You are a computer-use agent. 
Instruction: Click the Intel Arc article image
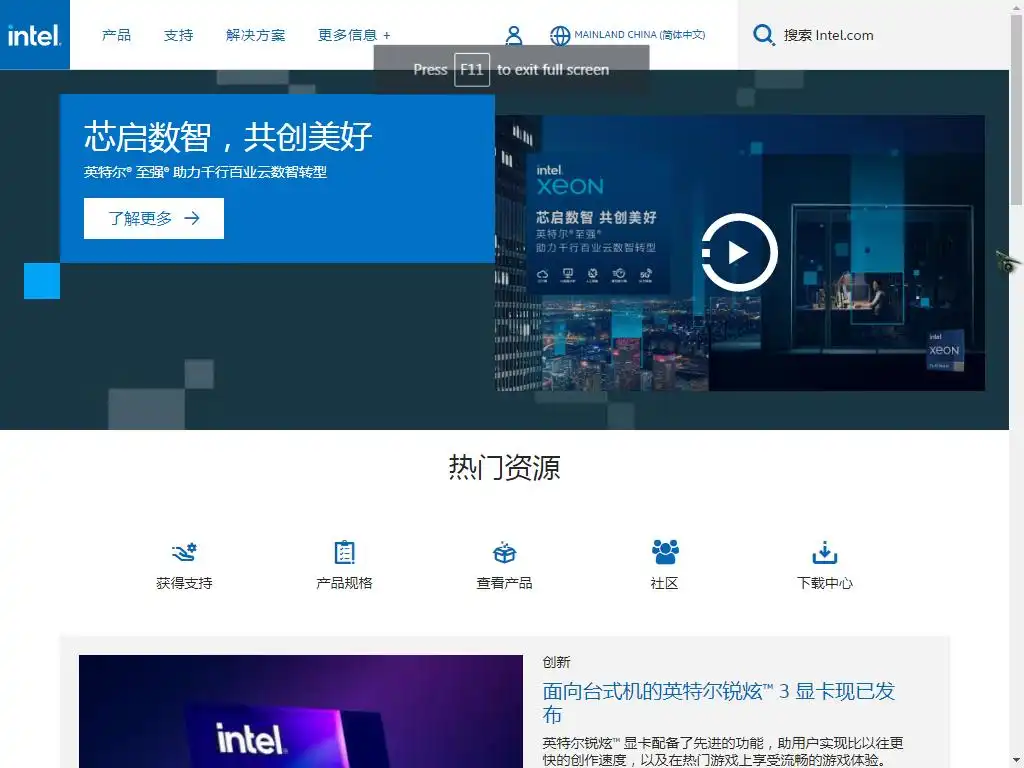(301, 711)
